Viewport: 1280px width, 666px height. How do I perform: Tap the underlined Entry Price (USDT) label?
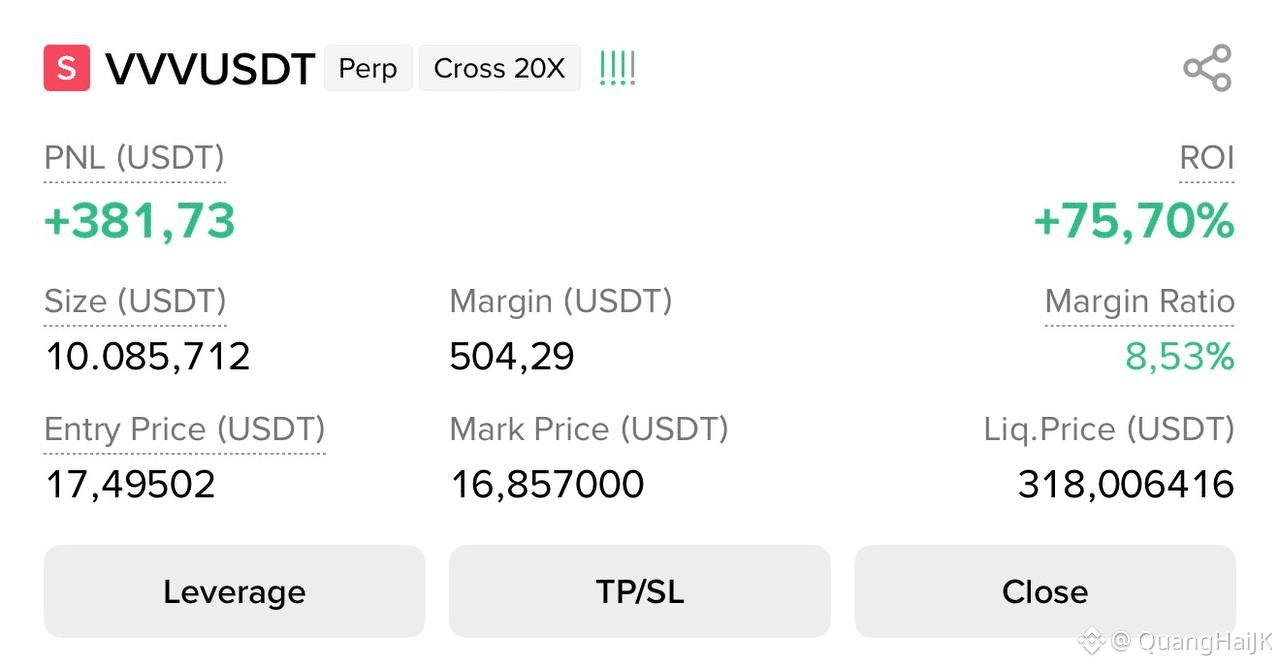click(x=185, y=429)
